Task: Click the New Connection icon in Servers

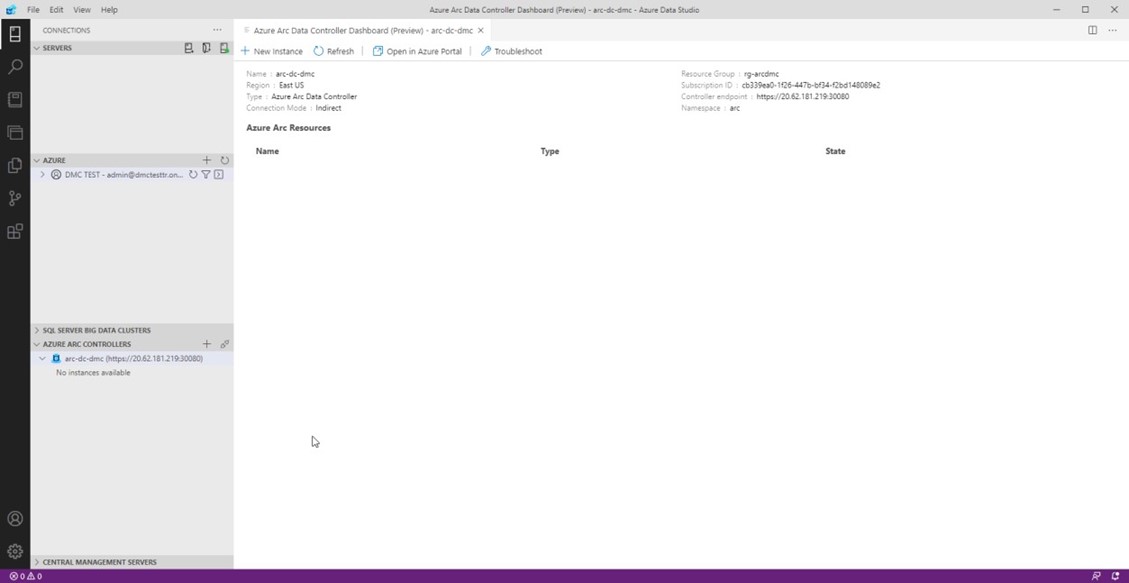Action: (x=189, y=48)
